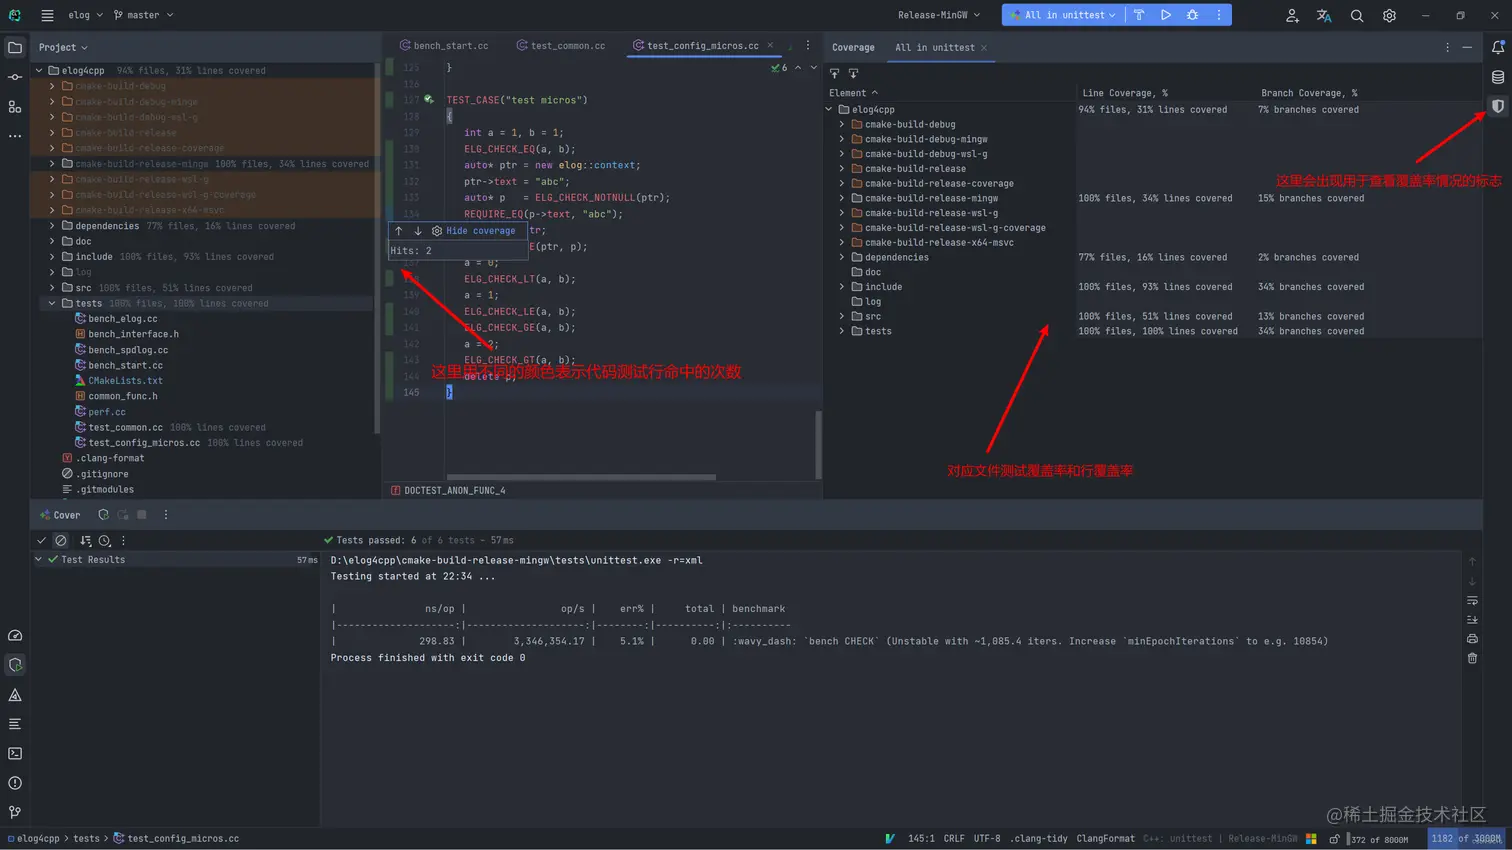Switch to the test_common.cc editor tab

560,46
